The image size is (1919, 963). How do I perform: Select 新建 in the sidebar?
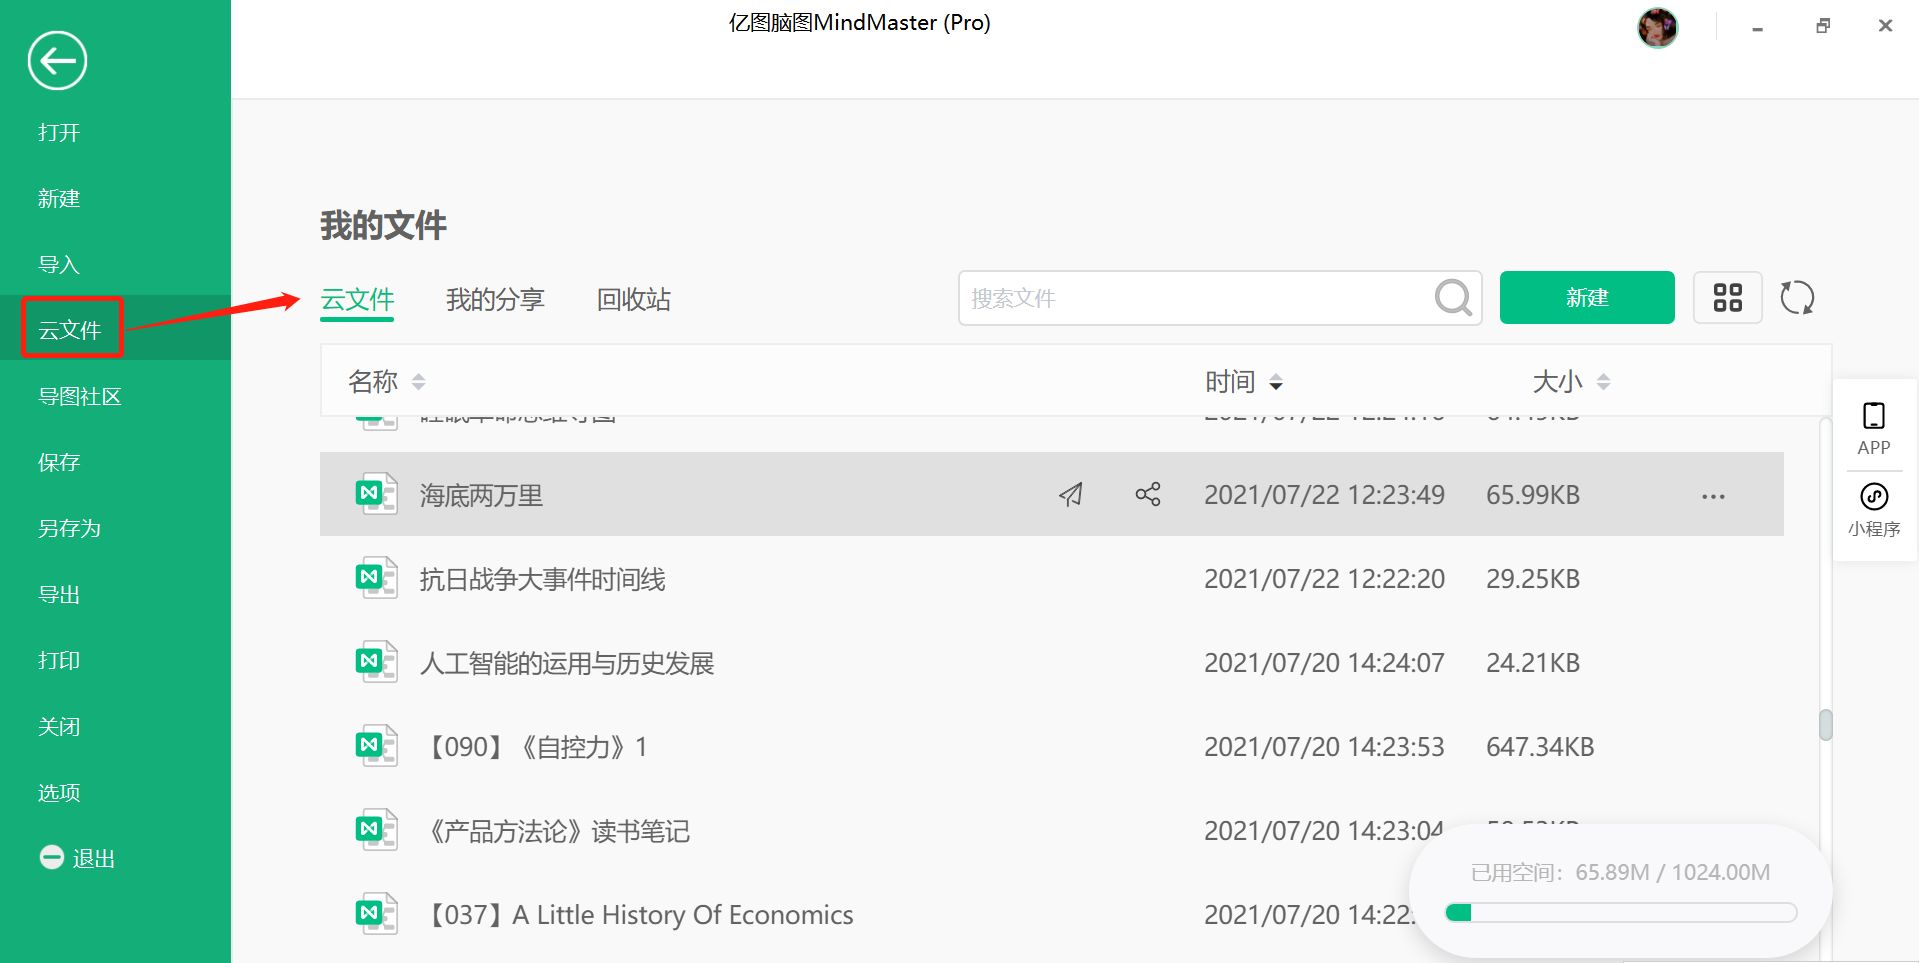point(59,199)
